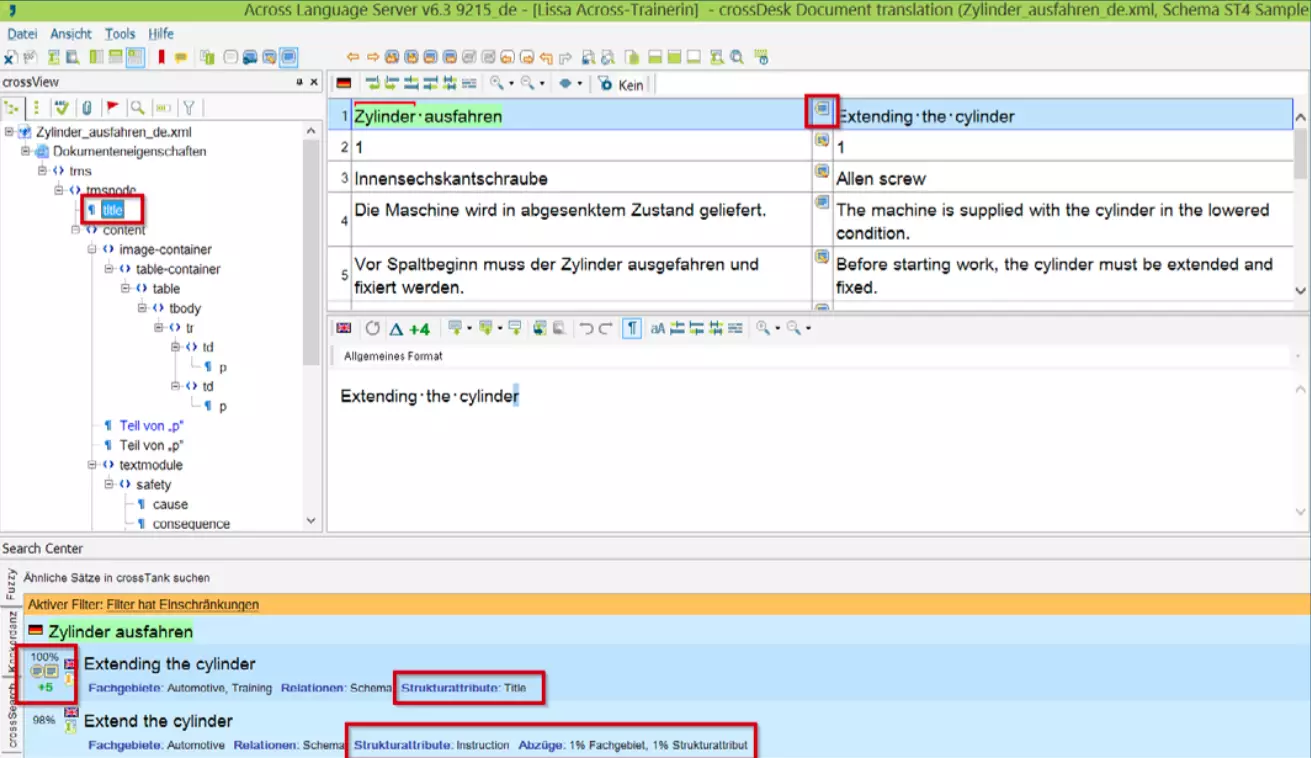Open the zoom-in dropdown arrow in source toolbar

[x=512, y=84]
